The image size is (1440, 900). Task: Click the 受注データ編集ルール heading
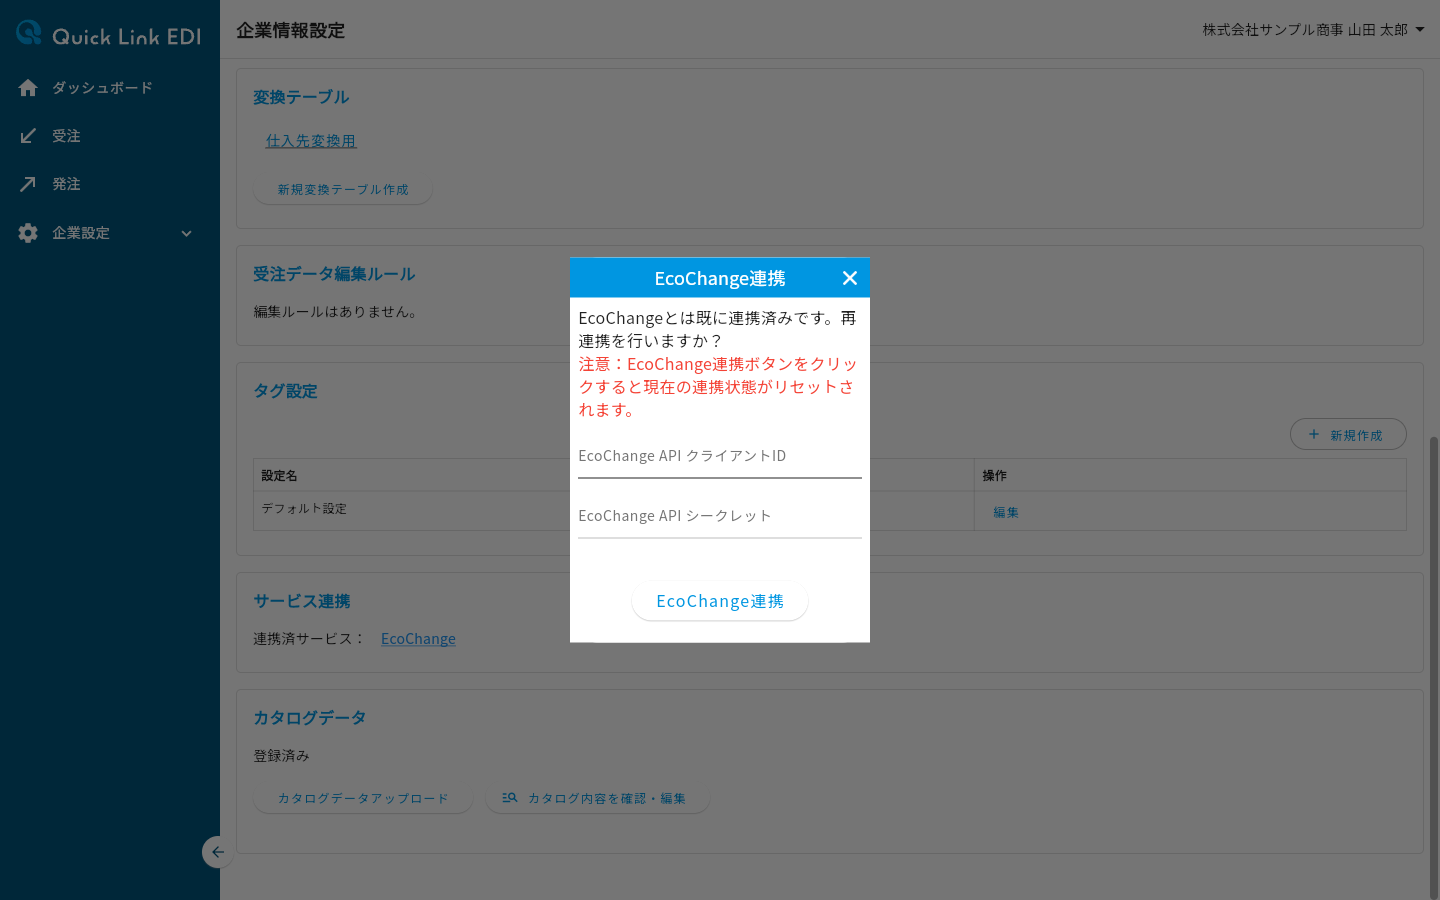(334, 274)
